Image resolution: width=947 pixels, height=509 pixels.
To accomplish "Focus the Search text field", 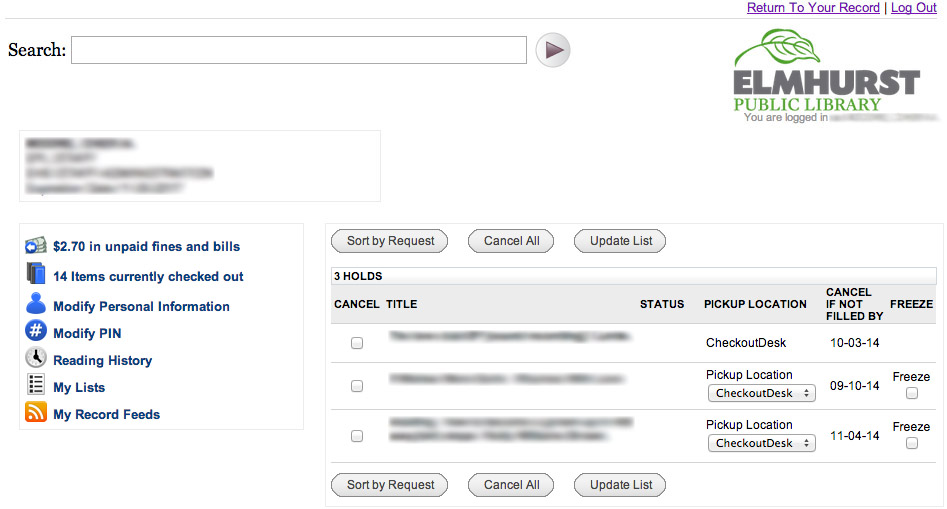I will click(299, 50).
